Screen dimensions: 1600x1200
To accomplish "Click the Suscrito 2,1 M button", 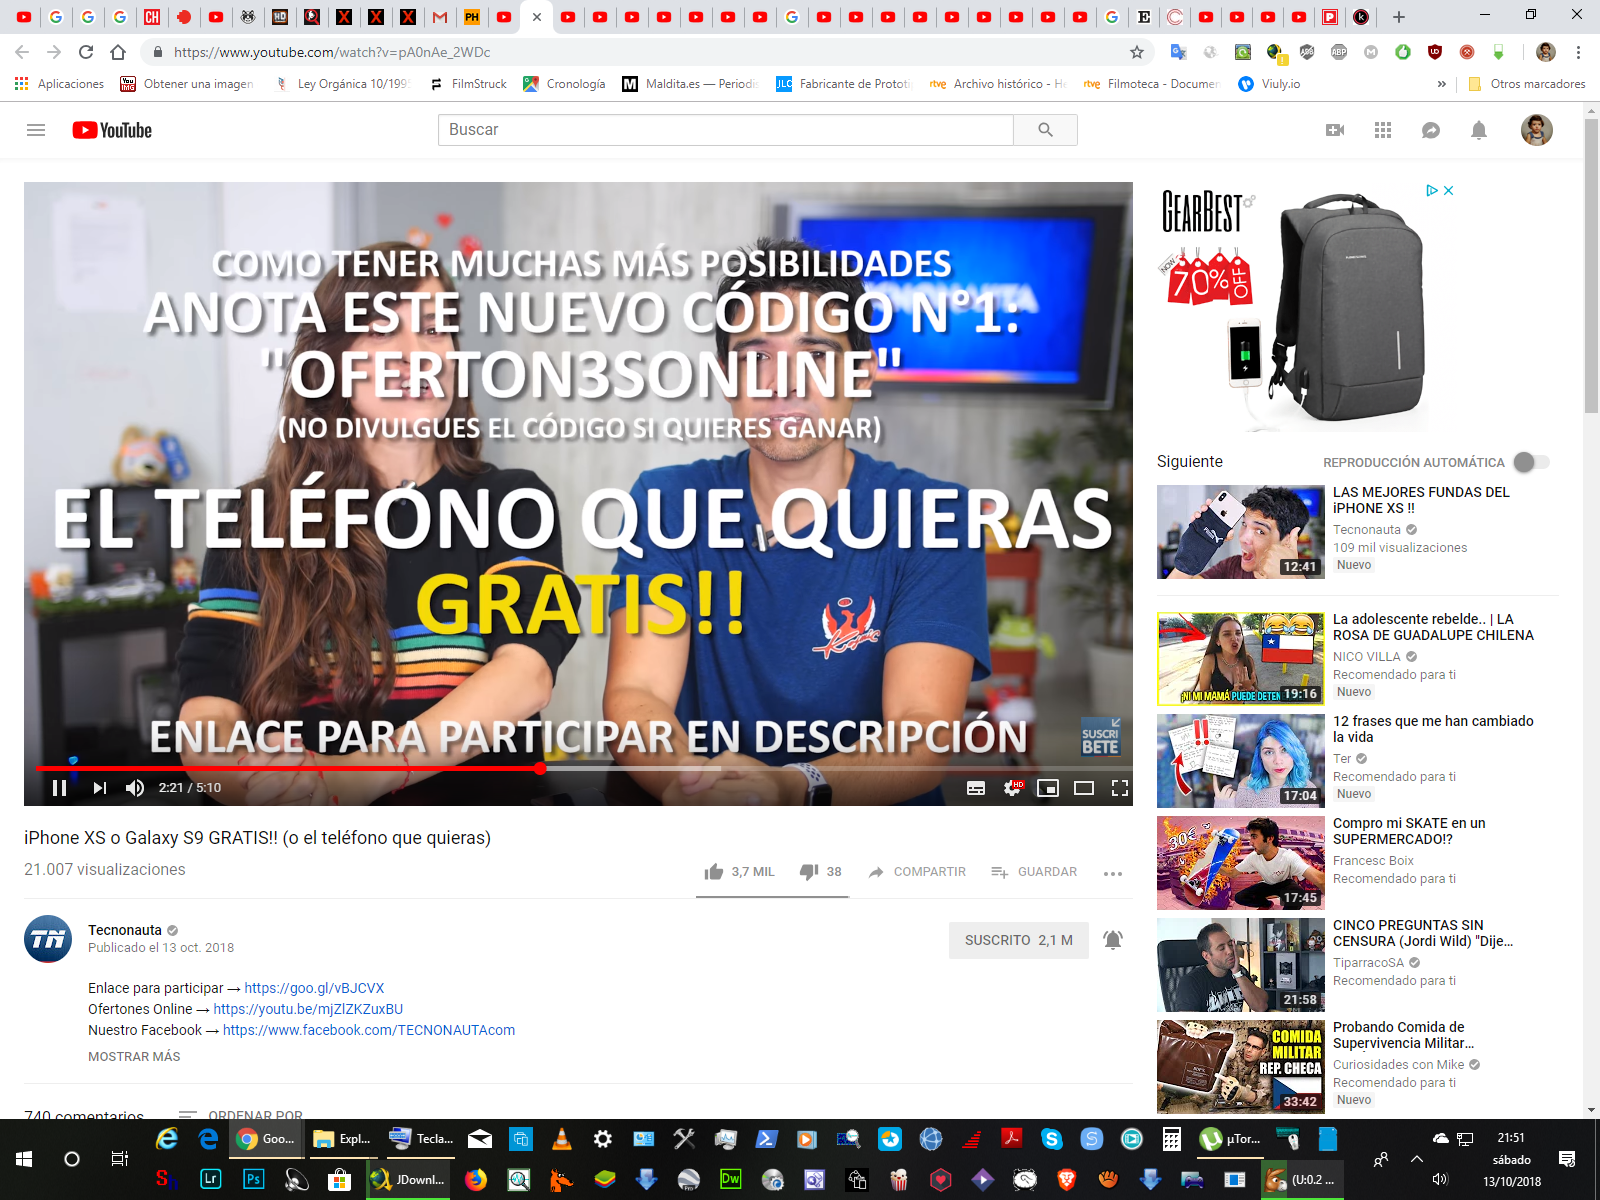I will (1018, 940).
